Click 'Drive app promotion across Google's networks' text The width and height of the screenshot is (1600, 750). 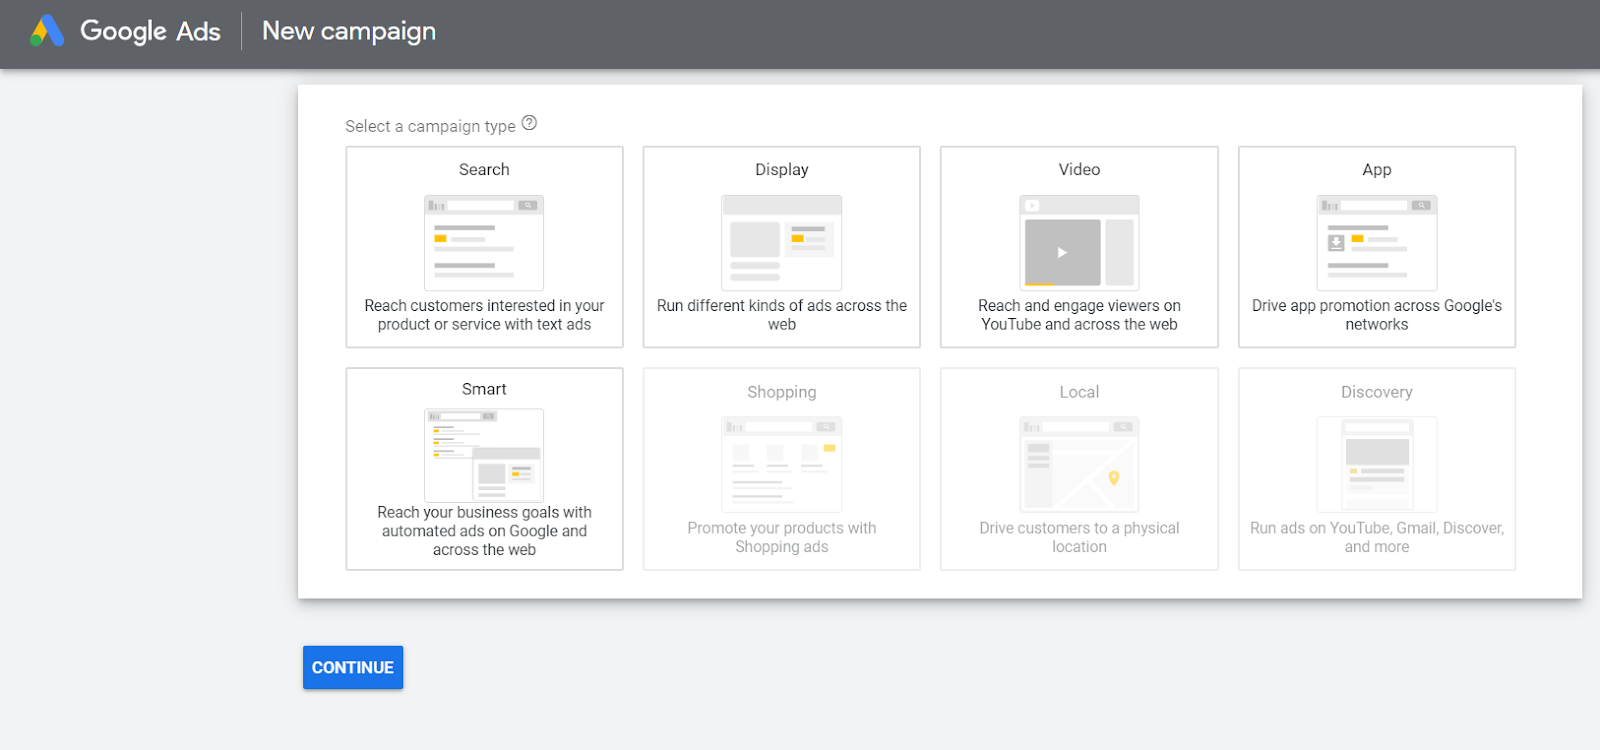[1377, 315]
